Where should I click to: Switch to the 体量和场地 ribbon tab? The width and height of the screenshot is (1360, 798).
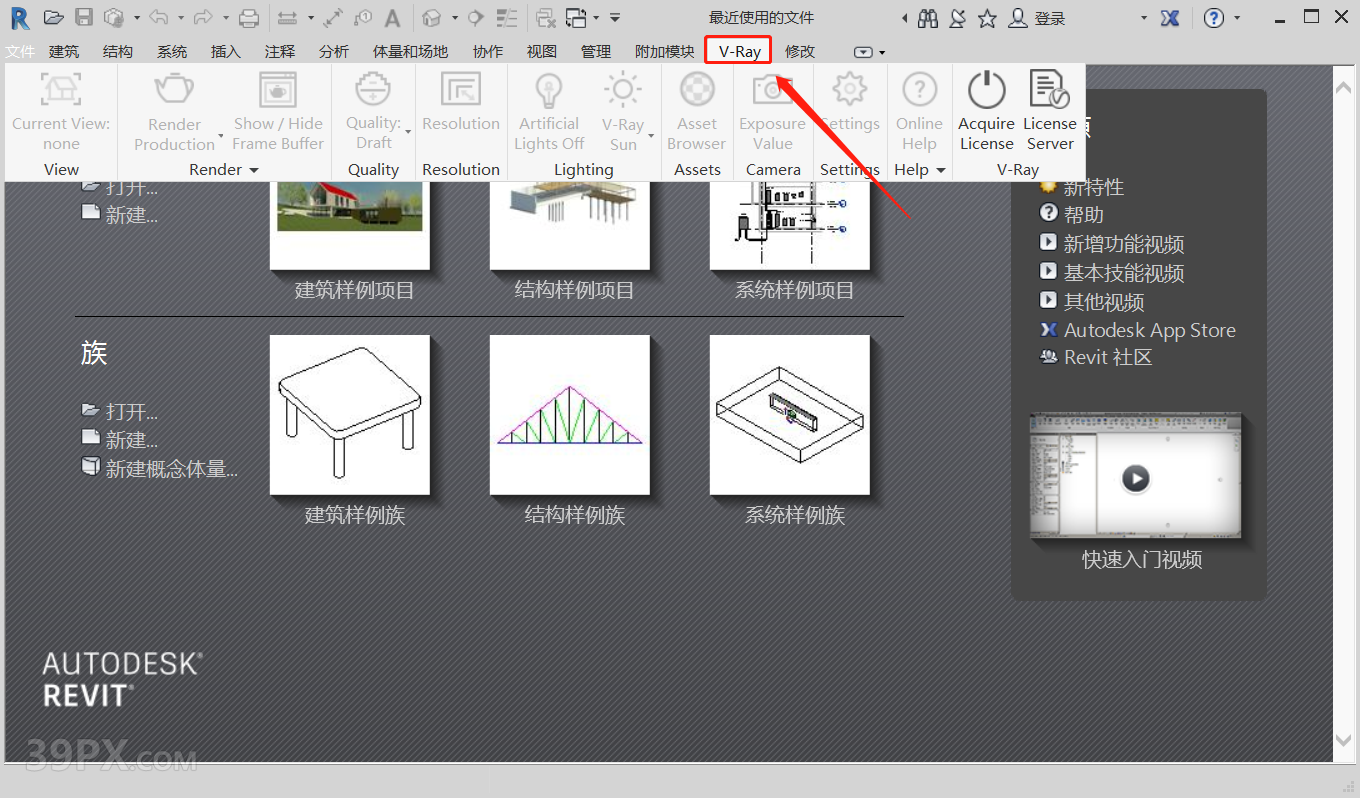[x=410, y=52]
